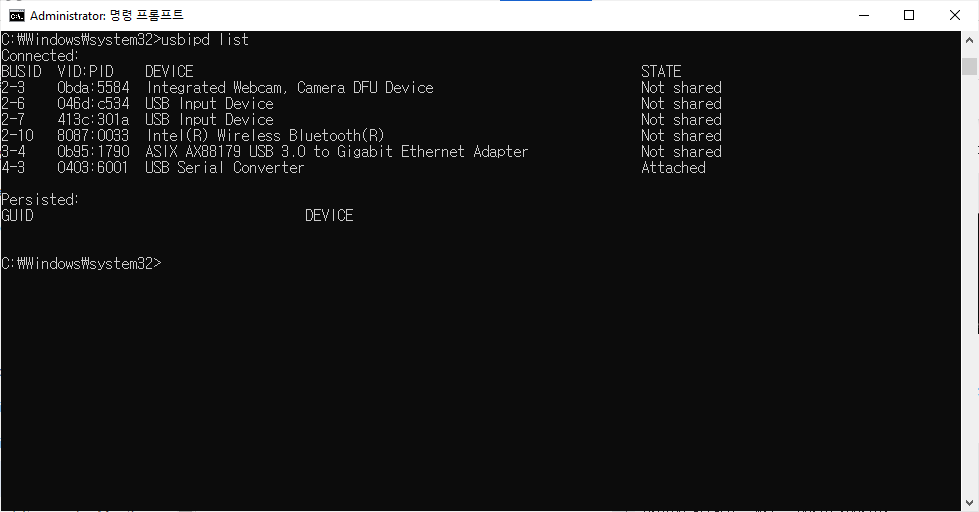Select the Intel Wireless Bluetooth device text

[265, 136]
